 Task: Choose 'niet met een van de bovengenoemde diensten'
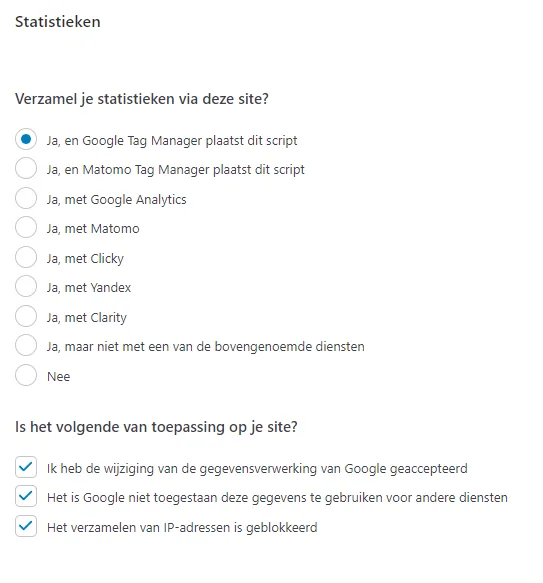pyautogui.click(x=26, y=345)
